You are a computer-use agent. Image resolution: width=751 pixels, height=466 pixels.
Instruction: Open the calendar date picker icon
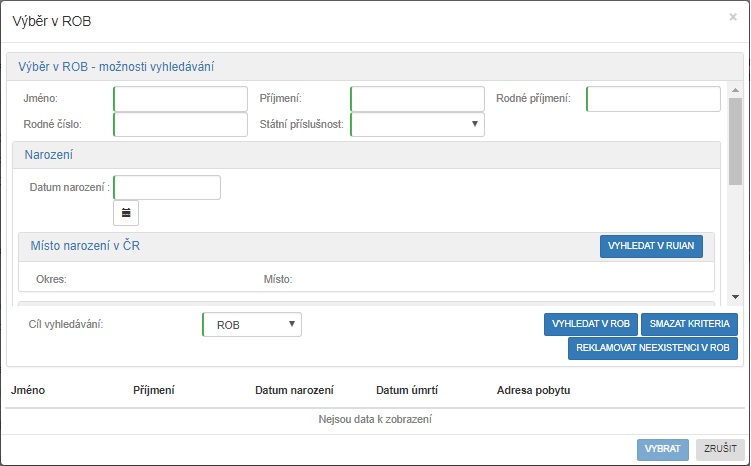pyautogui.click(x=126, y=213)
